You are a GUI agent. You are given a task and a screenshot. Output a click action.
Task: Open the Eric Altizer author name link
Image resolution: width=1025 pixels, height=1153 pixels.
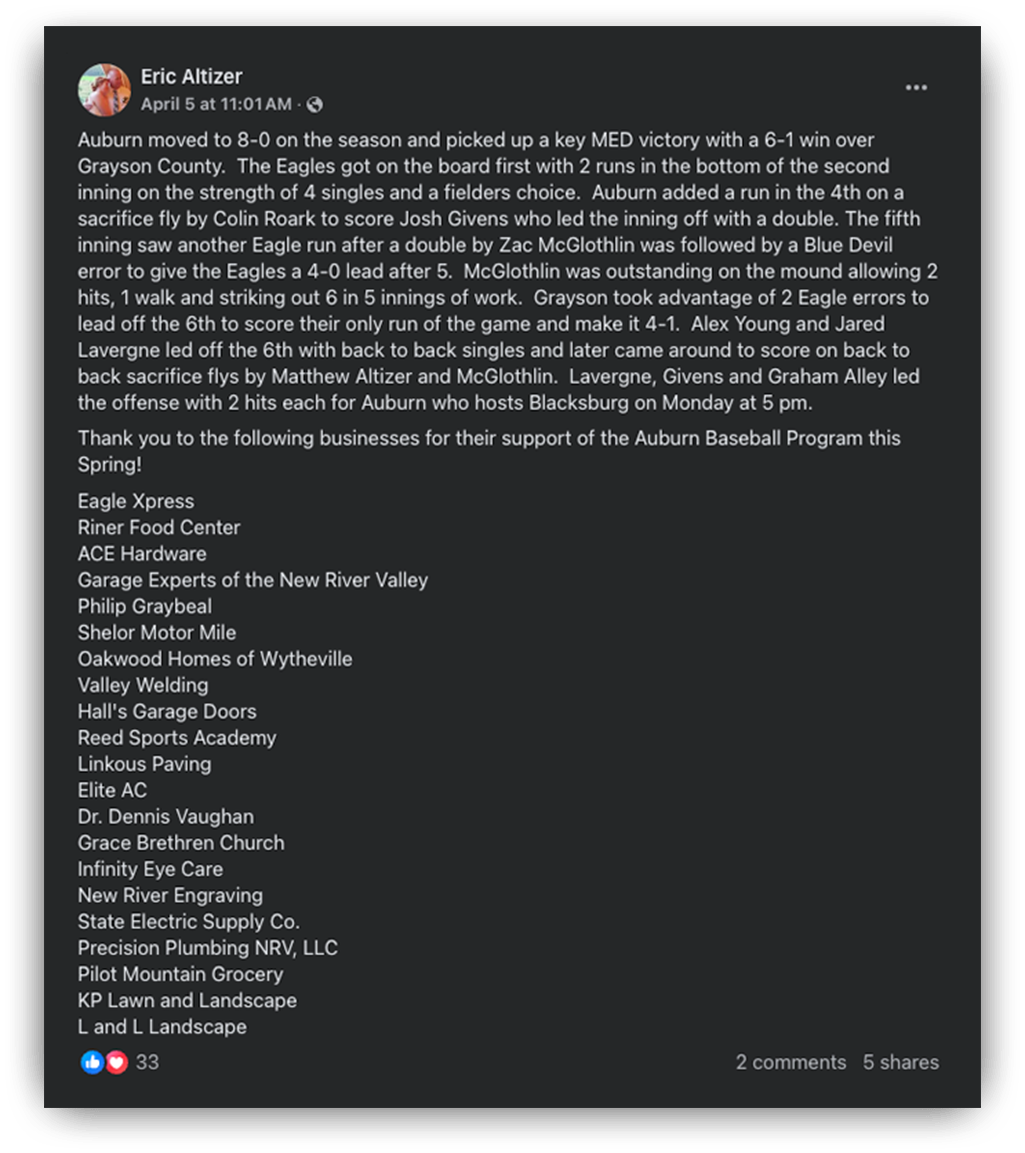(x=191, y=77)
